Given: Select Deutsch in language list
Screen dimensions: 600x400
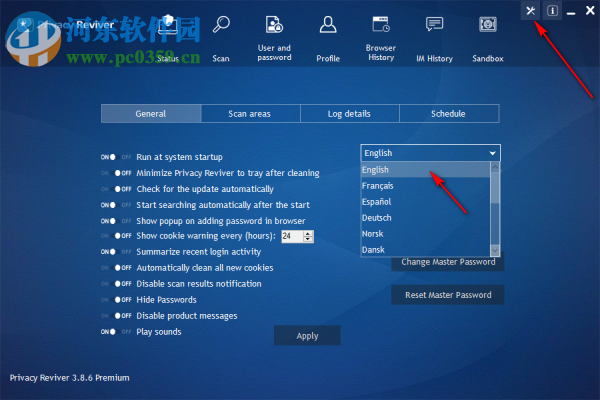Looking at the screenshot, I should click(426, 218).
